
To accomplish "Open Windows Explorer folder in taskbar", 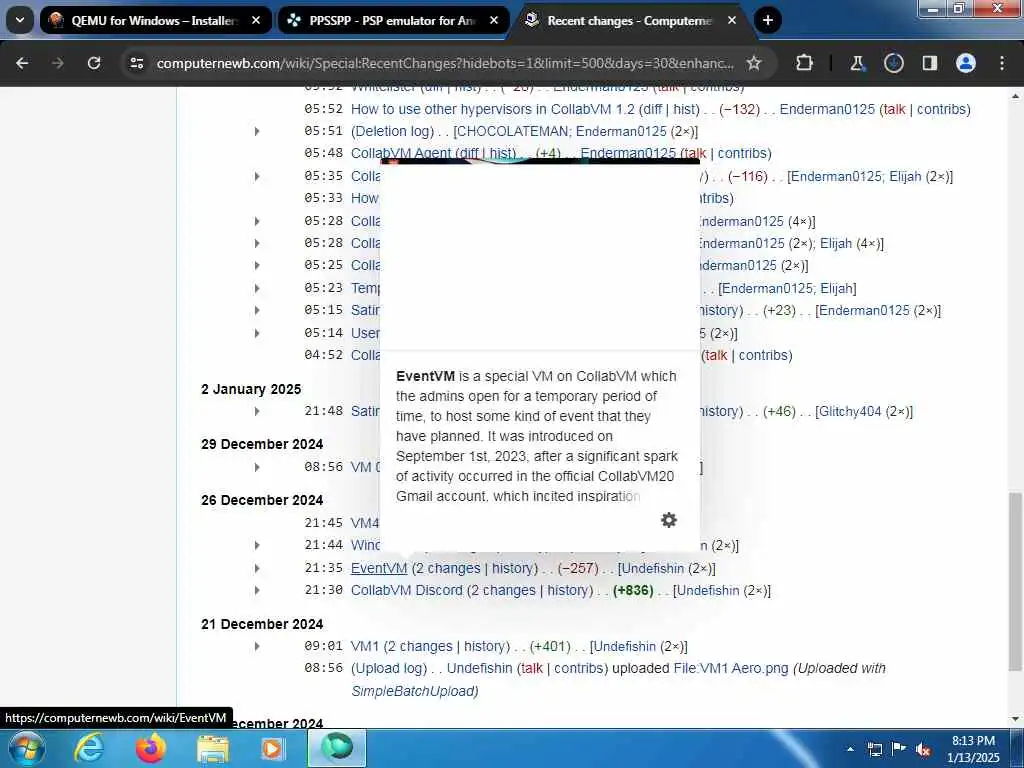I will pos(213,749).
